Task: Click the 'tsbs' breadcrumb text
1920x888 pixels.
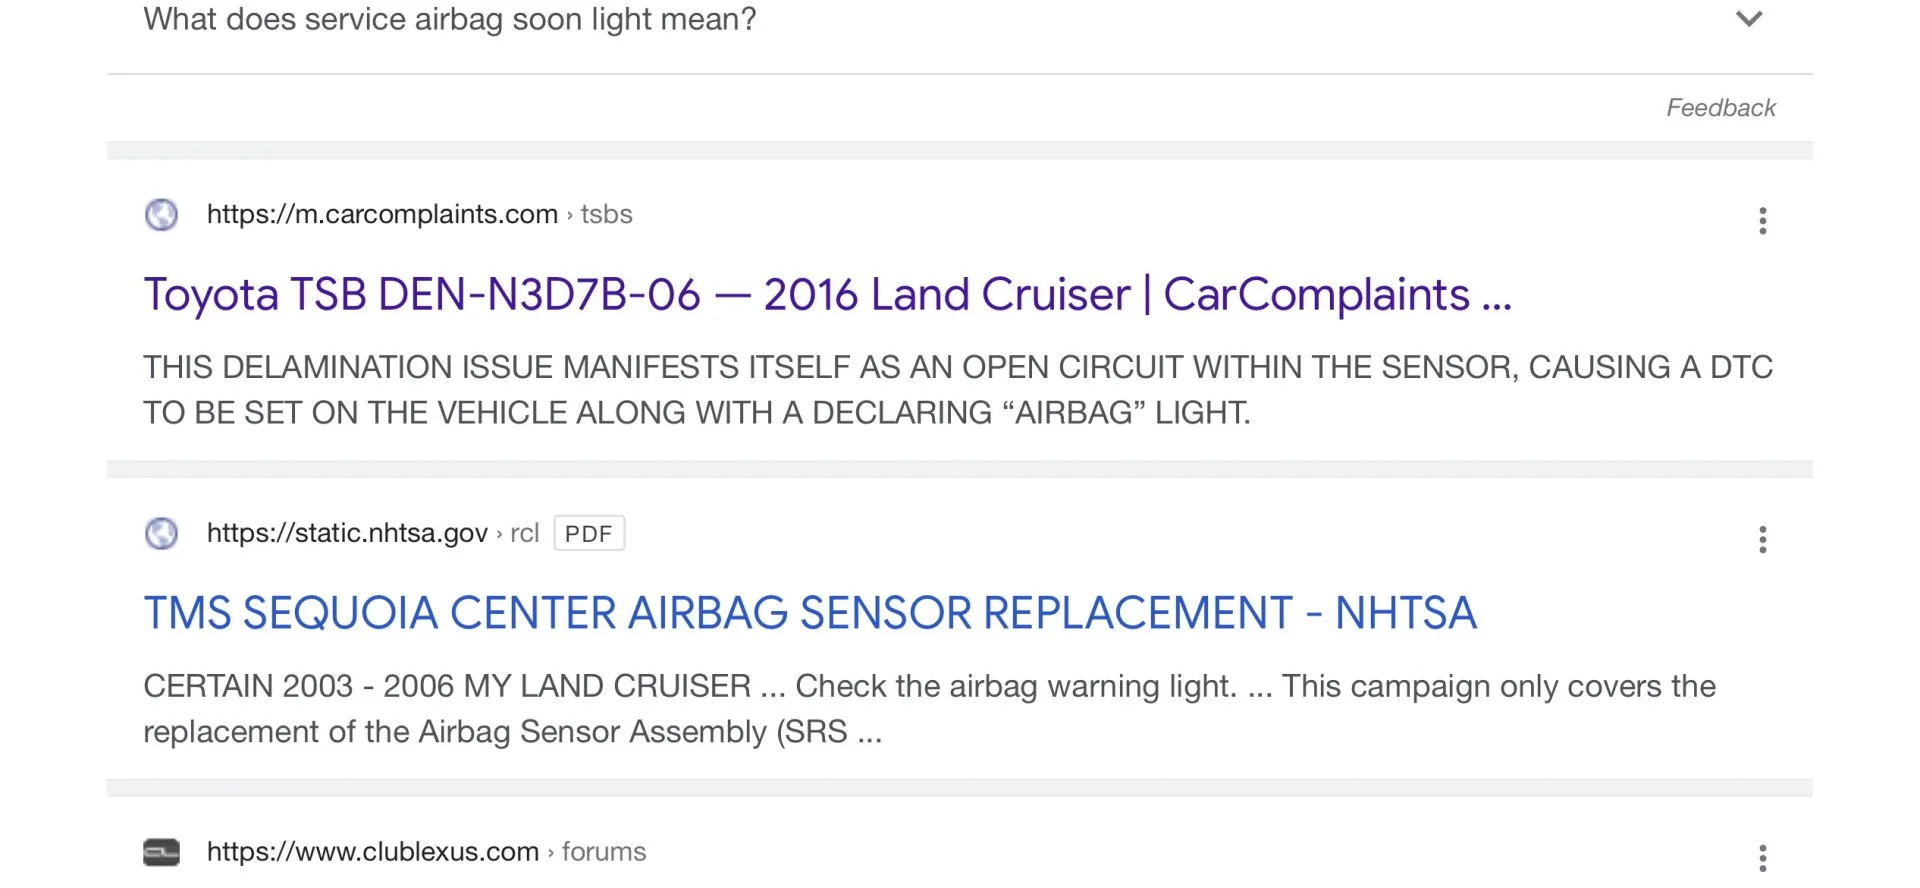Action: tap(606, 214)
